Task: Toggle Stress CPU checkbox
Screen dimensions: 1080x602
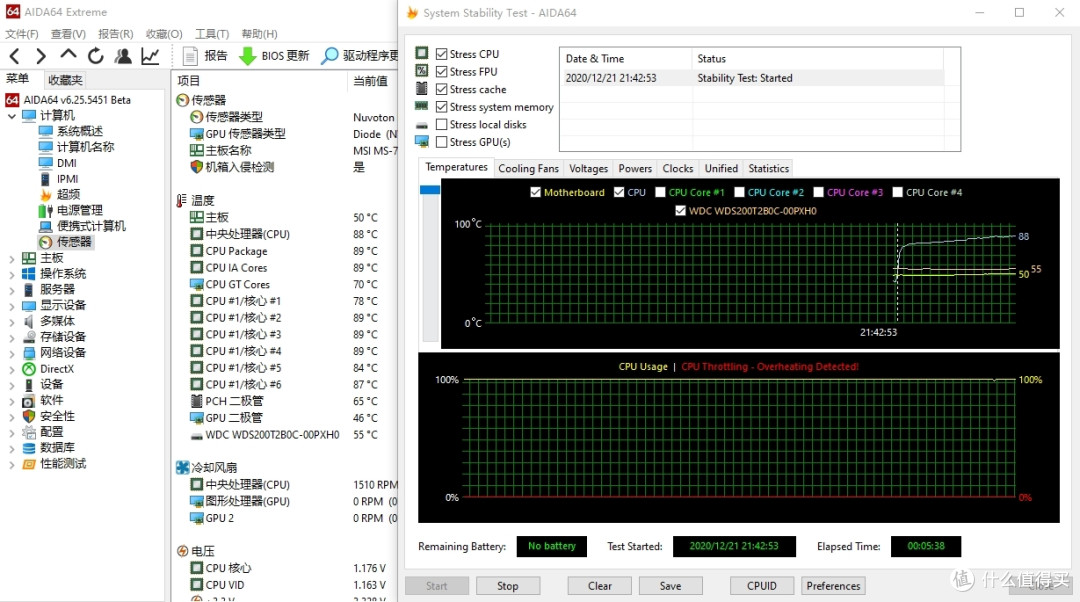Action: tap(442, 54)
